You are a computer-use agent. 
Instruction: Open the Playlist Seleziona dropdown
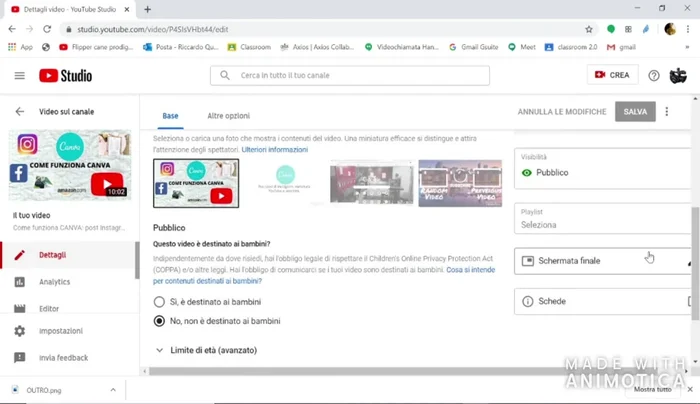(x=602, y=218)
